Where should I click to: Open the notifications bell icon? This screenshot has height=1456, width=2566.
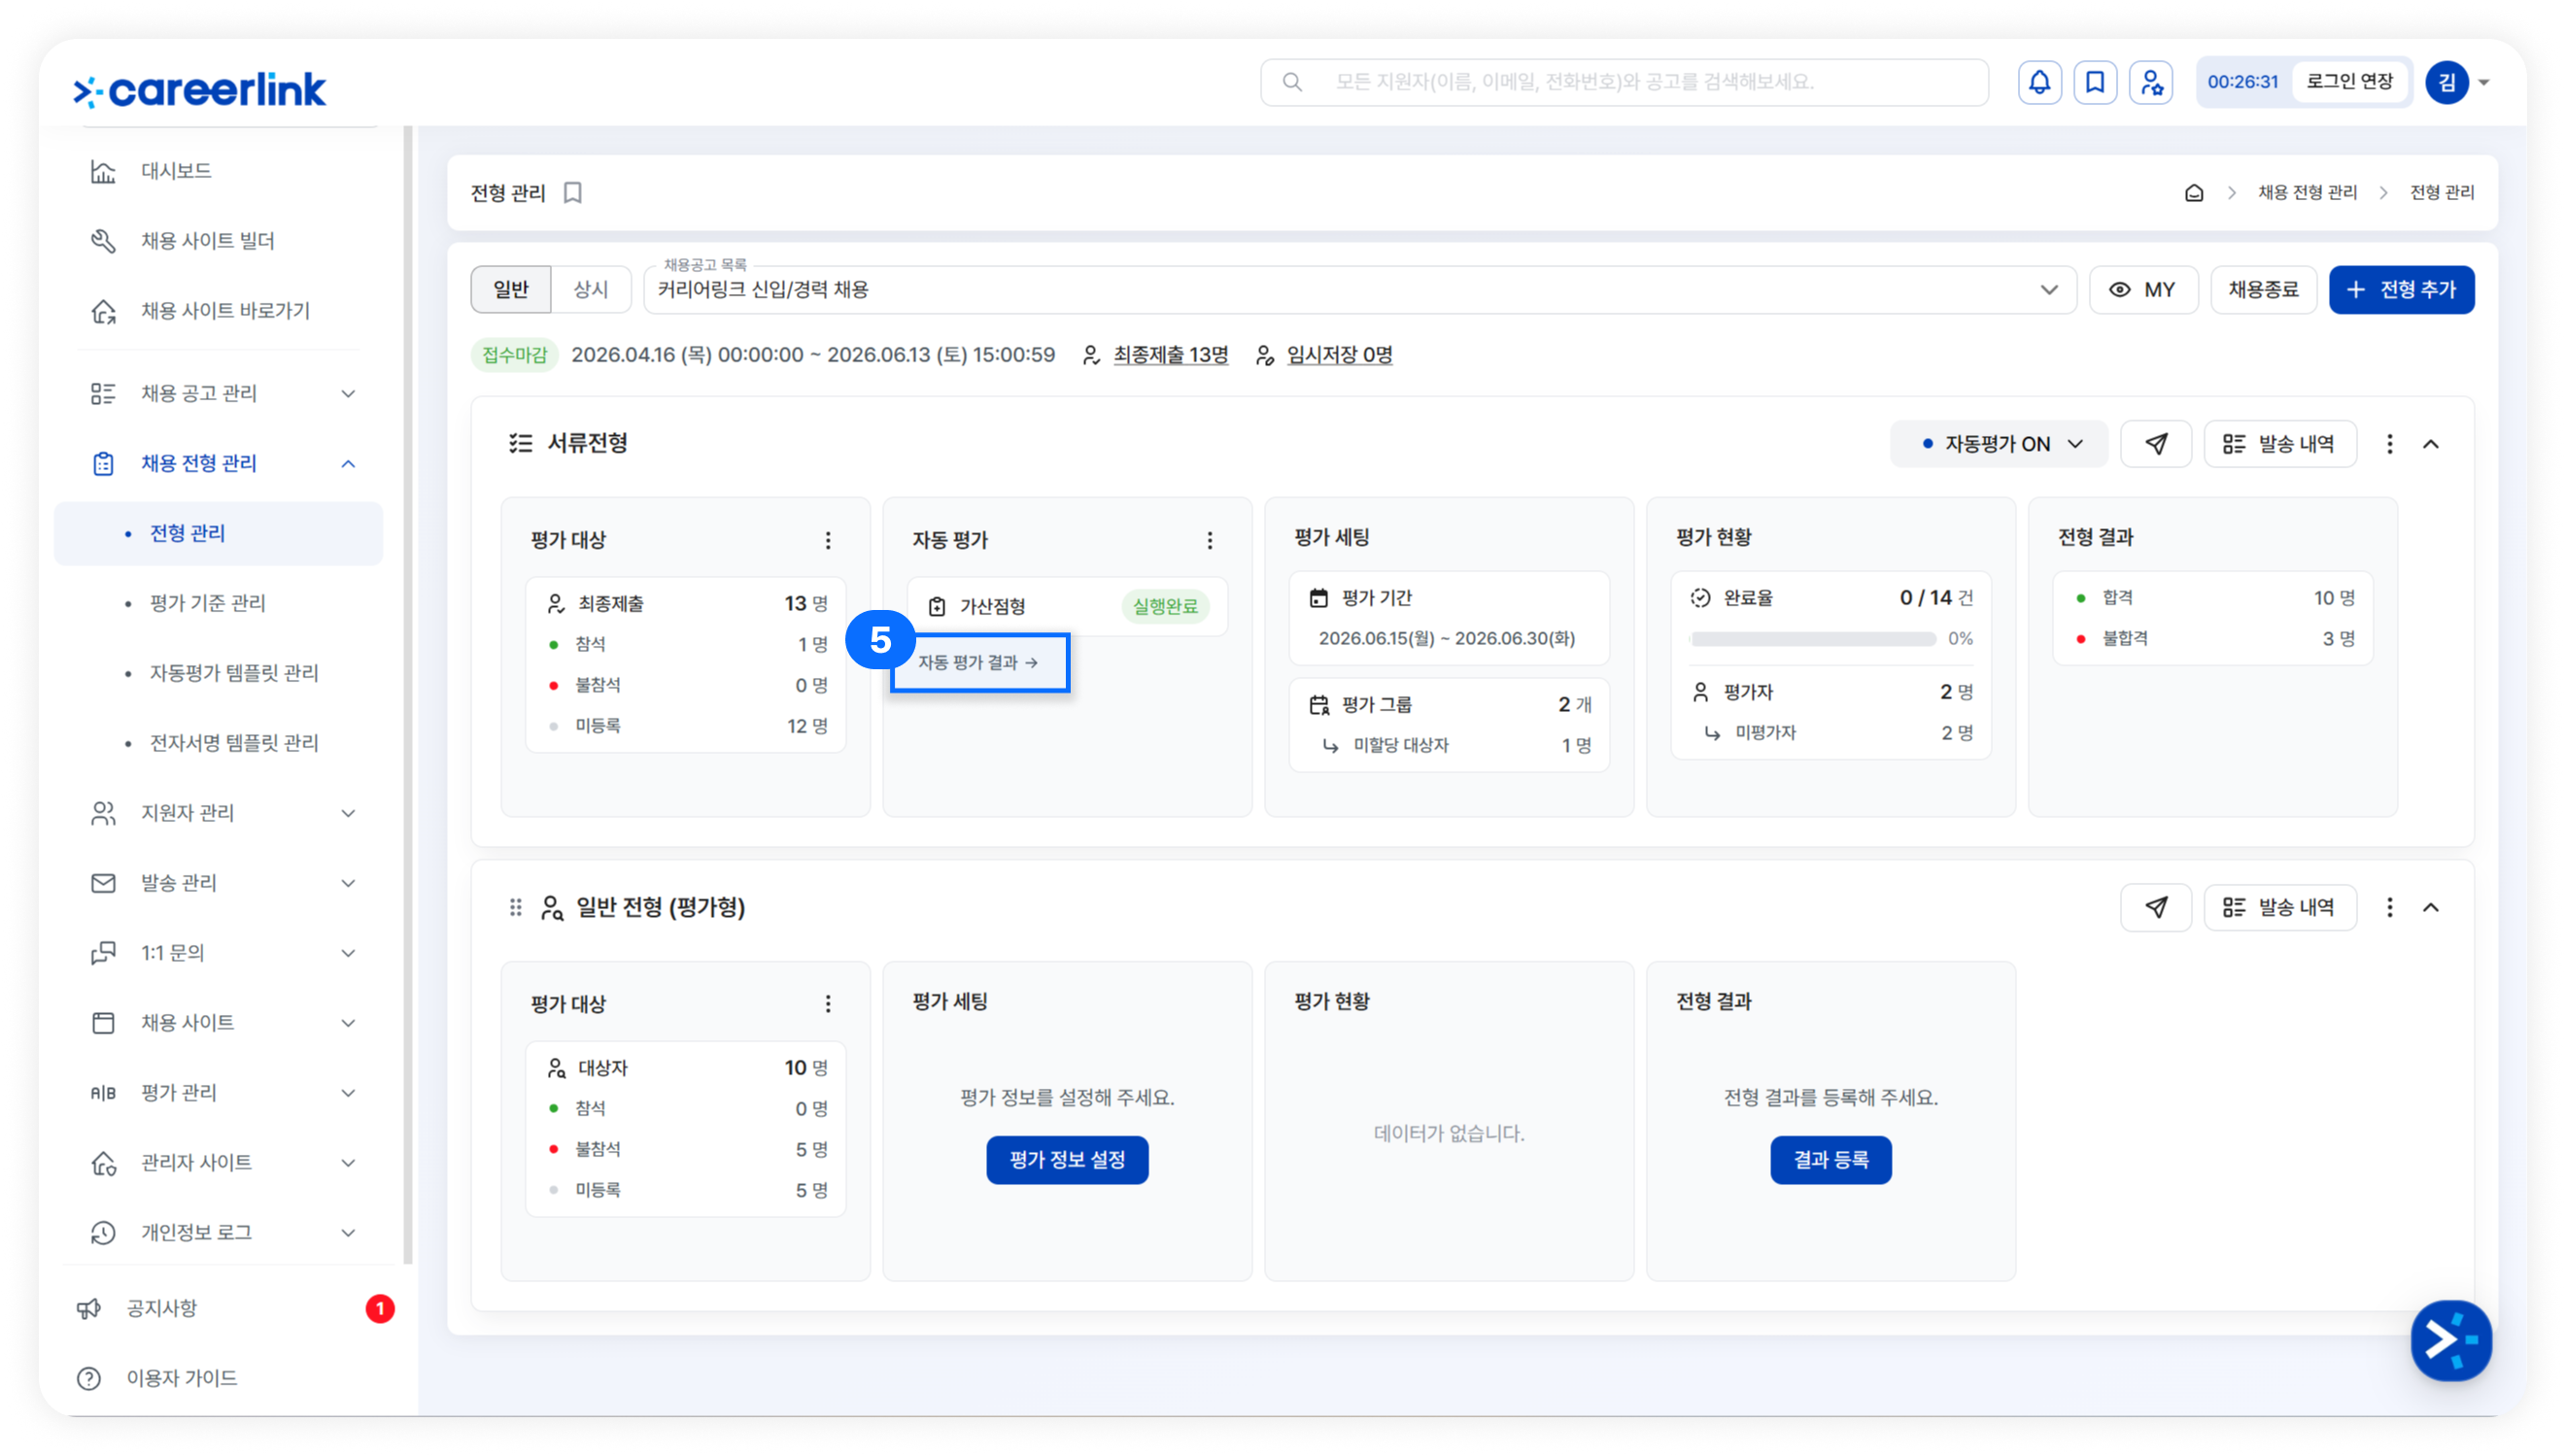click(2039, 82)
